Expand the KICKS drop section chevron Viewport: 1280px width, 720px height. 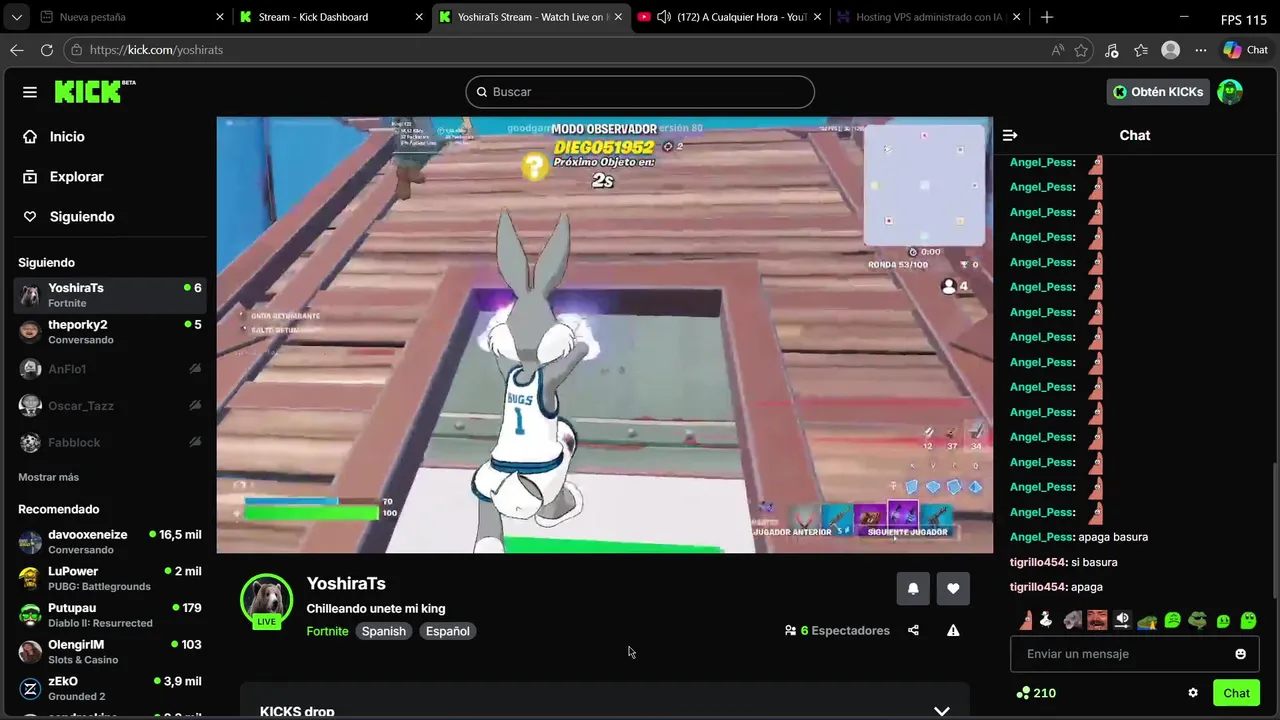point(941,711)
